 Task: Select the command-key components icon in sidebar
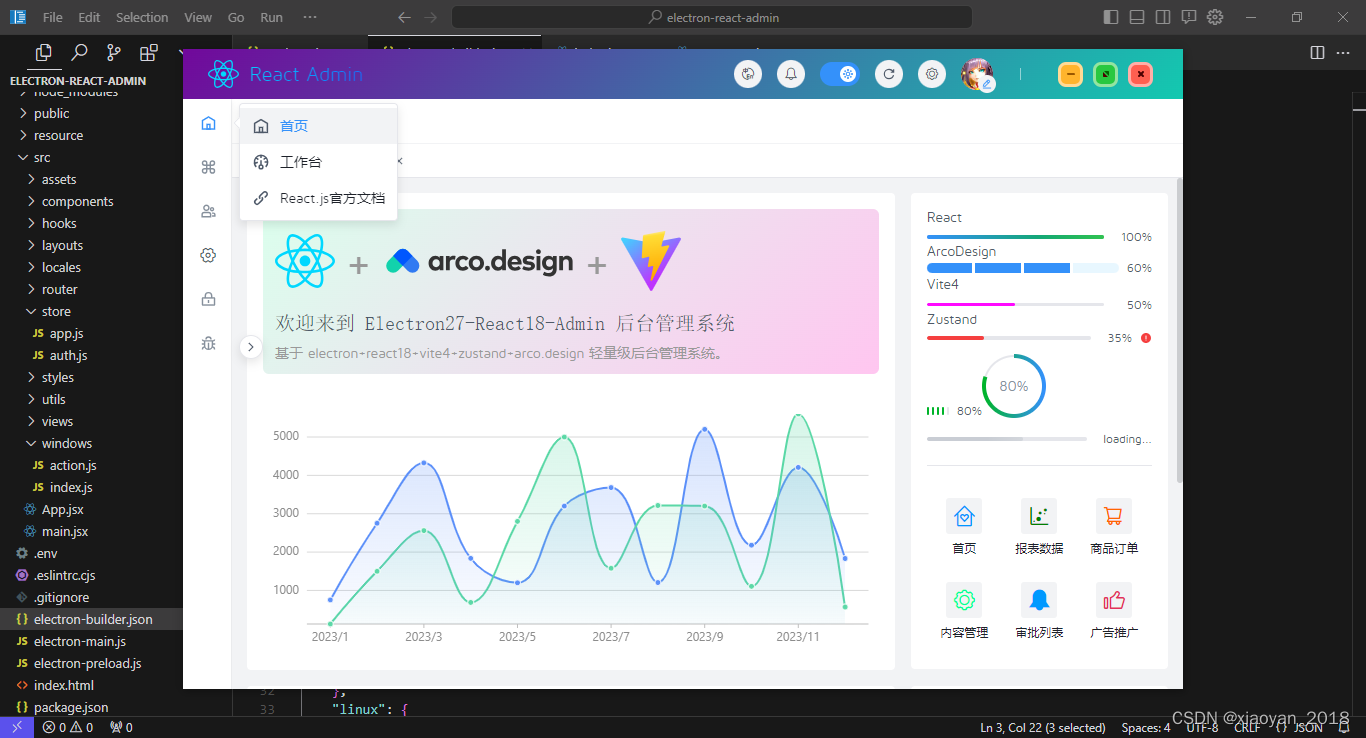point(208,167)
